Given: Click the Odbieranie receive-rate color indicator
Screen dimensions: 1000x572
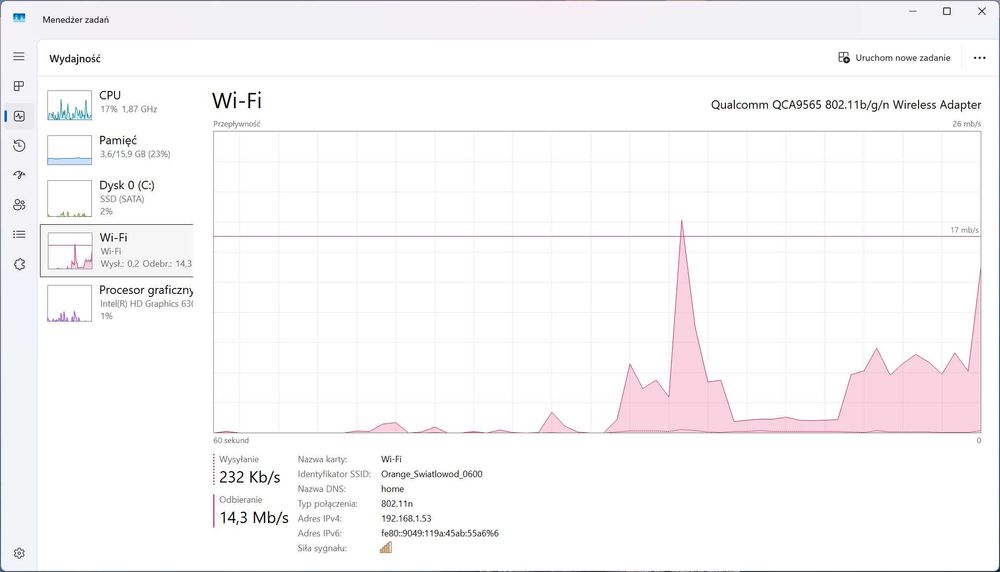Looking at the screenshot, I should (x=214, y=510).
